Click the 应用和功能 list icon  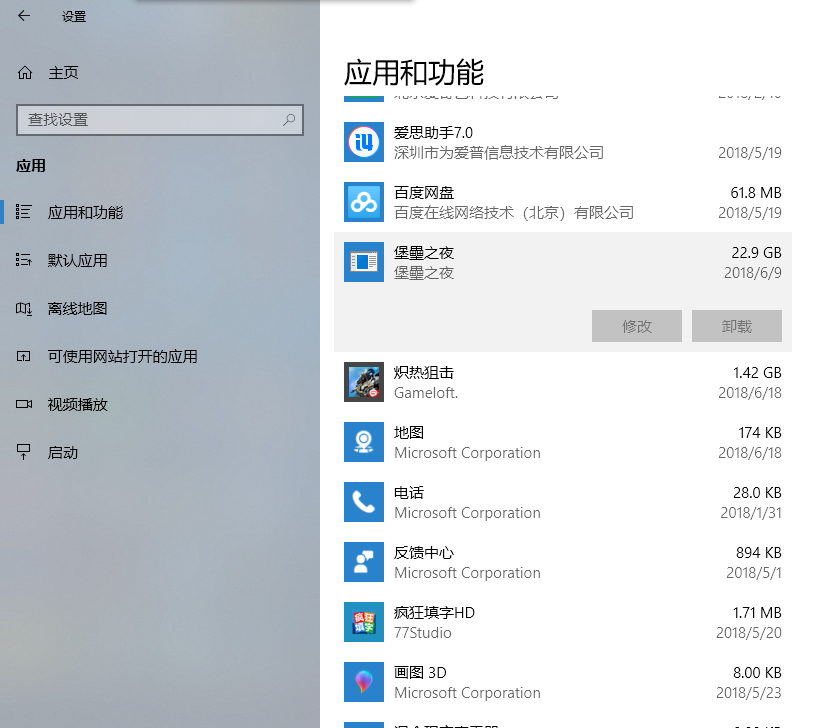click(23, 212)
